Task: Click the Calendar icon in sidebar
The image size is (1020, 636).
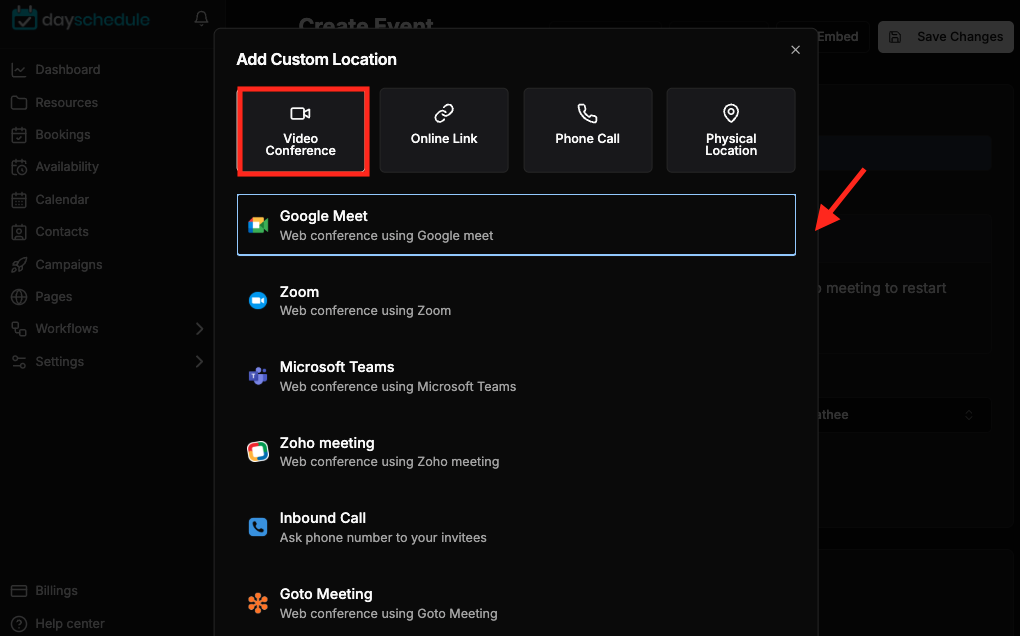Action: [19, 200]
